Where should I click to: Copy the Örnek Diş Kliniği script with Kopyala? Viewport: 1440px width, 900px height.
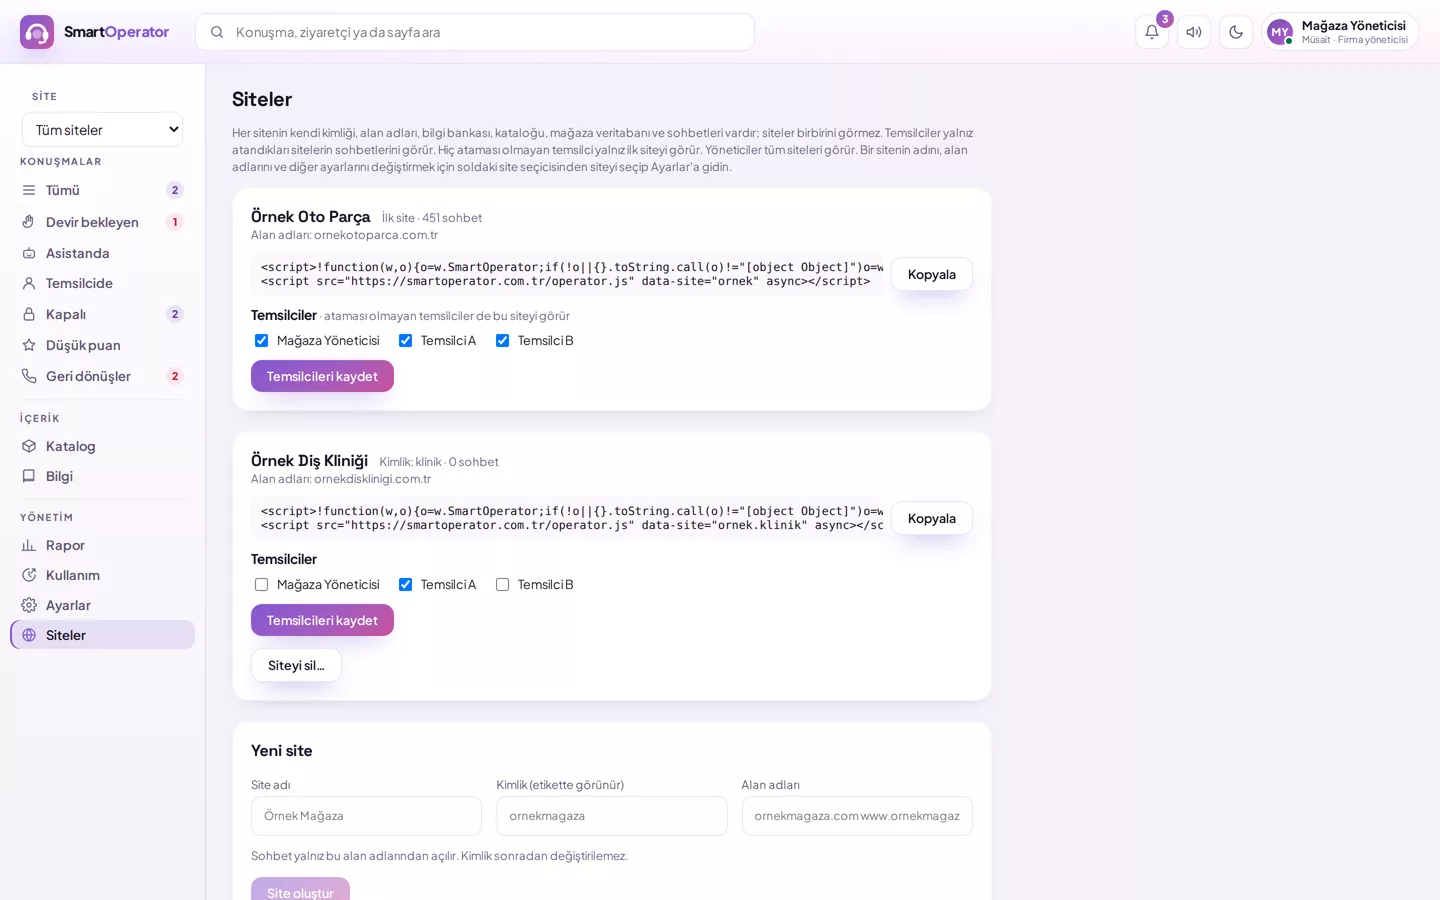[931, 518]
